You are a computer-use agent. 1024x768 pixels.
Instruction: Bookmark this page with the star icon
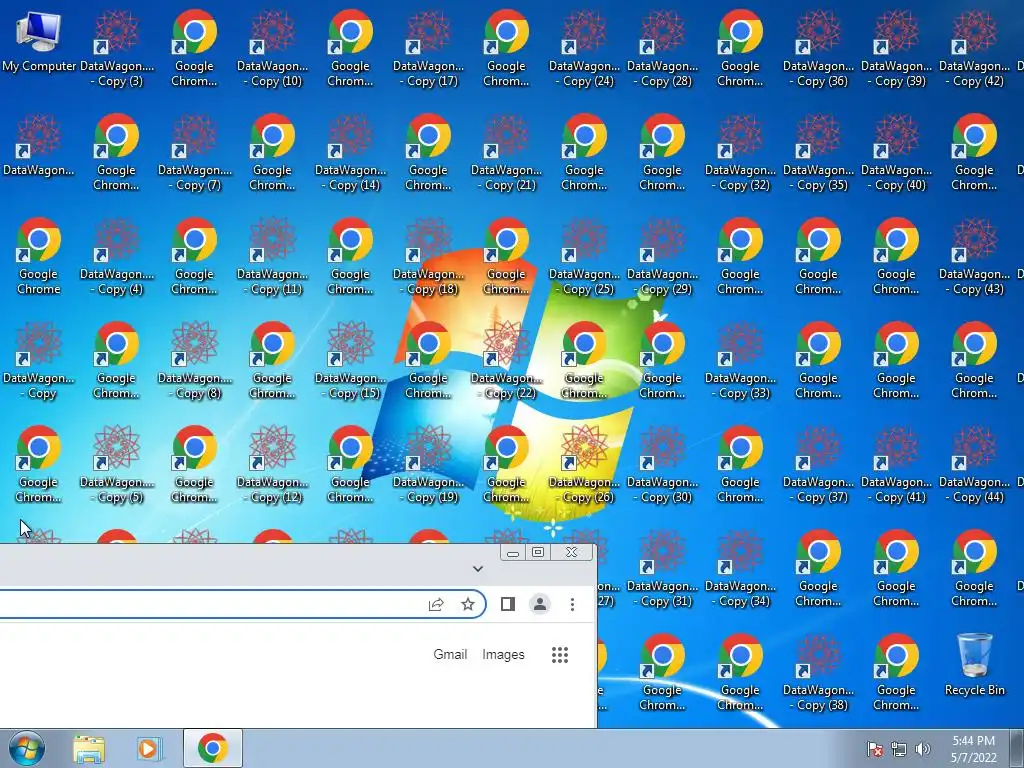tap(468, 604)
